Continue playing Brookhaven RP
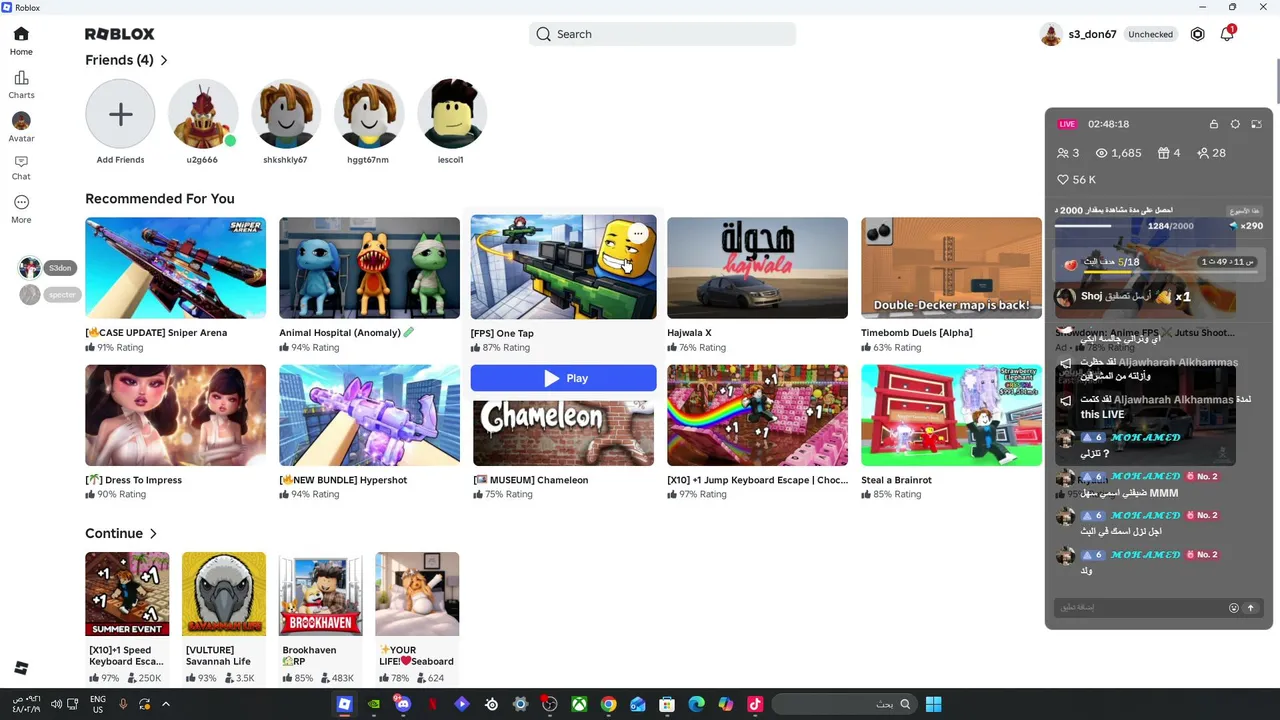 [x=320, y=594]
